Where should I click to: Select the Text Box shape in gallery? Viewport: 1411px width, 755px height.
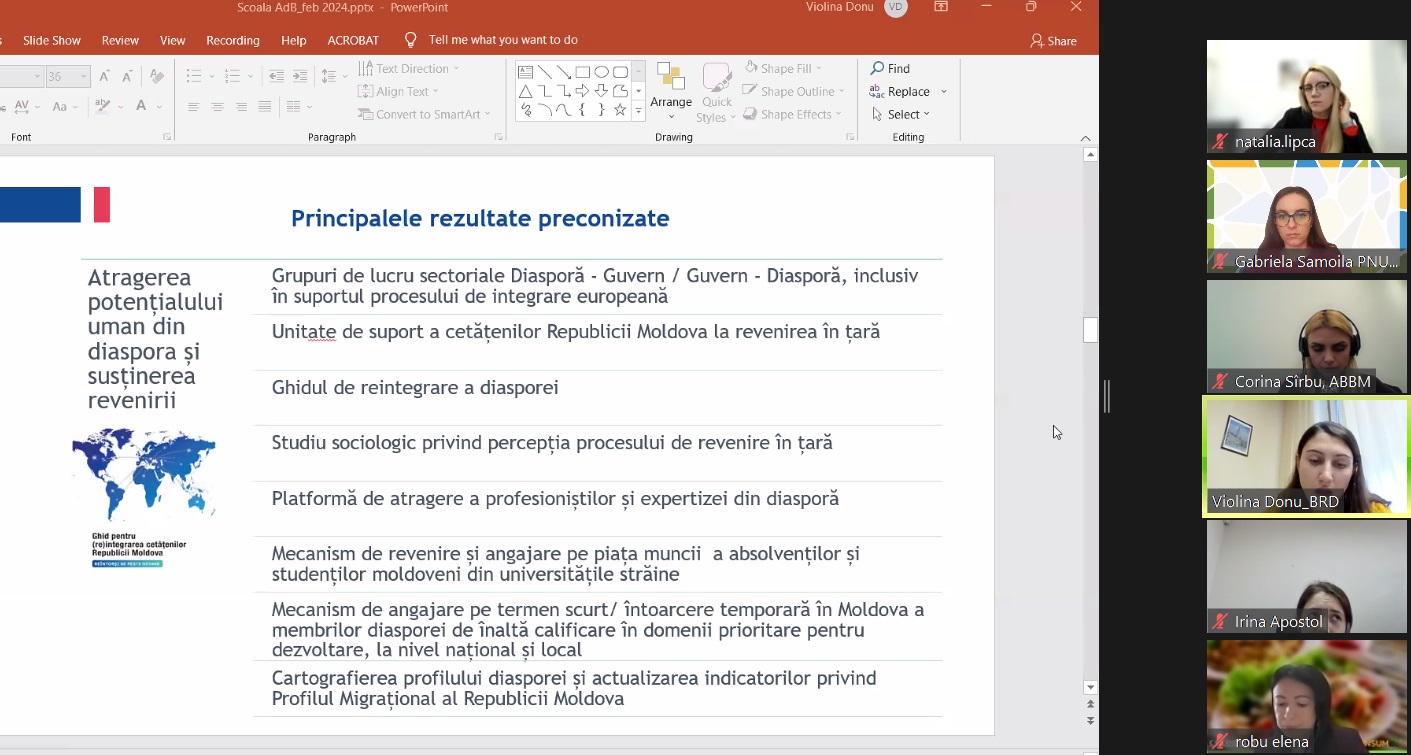point(525,72)
